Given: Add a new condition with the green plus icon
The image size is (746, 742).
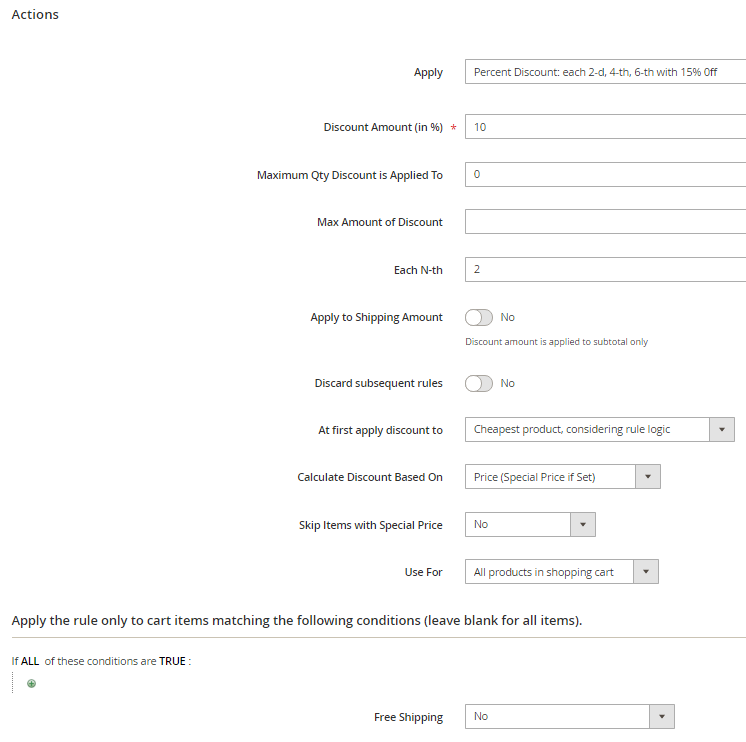Looking at the screenshot, I should coord(31,684).
